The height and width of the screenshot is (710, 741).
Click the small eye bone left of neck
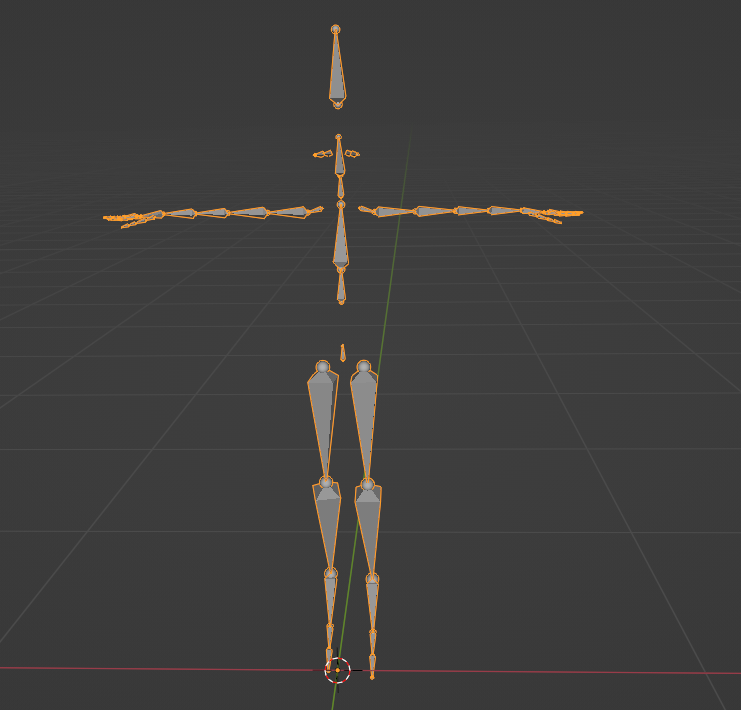pos(322,154)
